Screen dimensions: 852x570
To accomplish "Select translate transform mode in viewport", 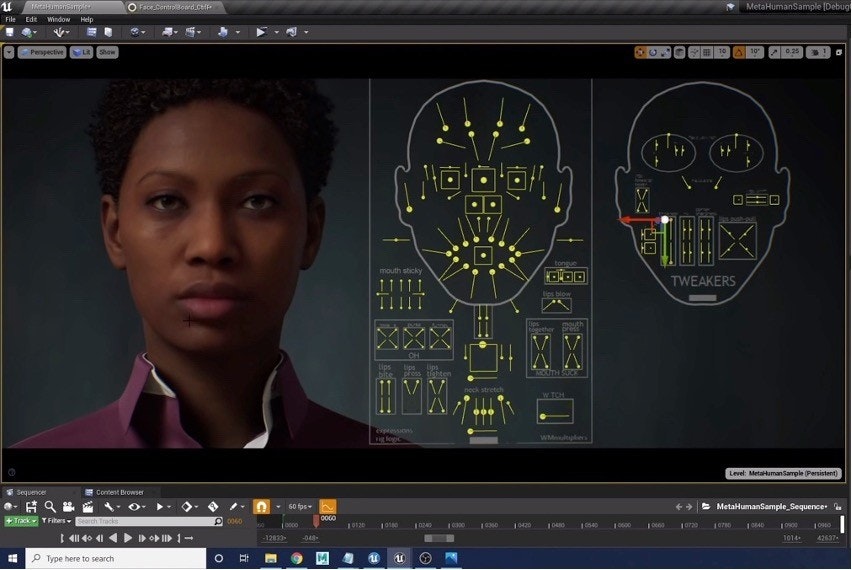I will click(641, 52).
